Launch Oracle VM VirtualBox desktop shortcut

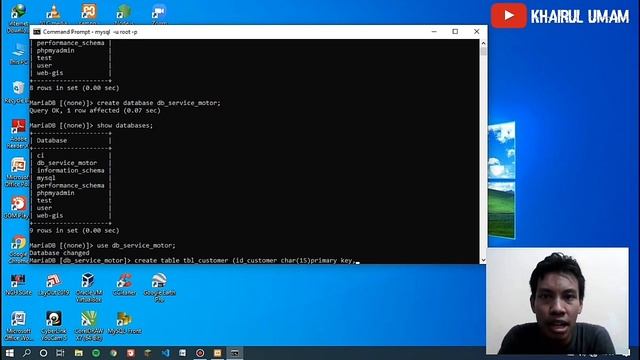pos(89,287)
